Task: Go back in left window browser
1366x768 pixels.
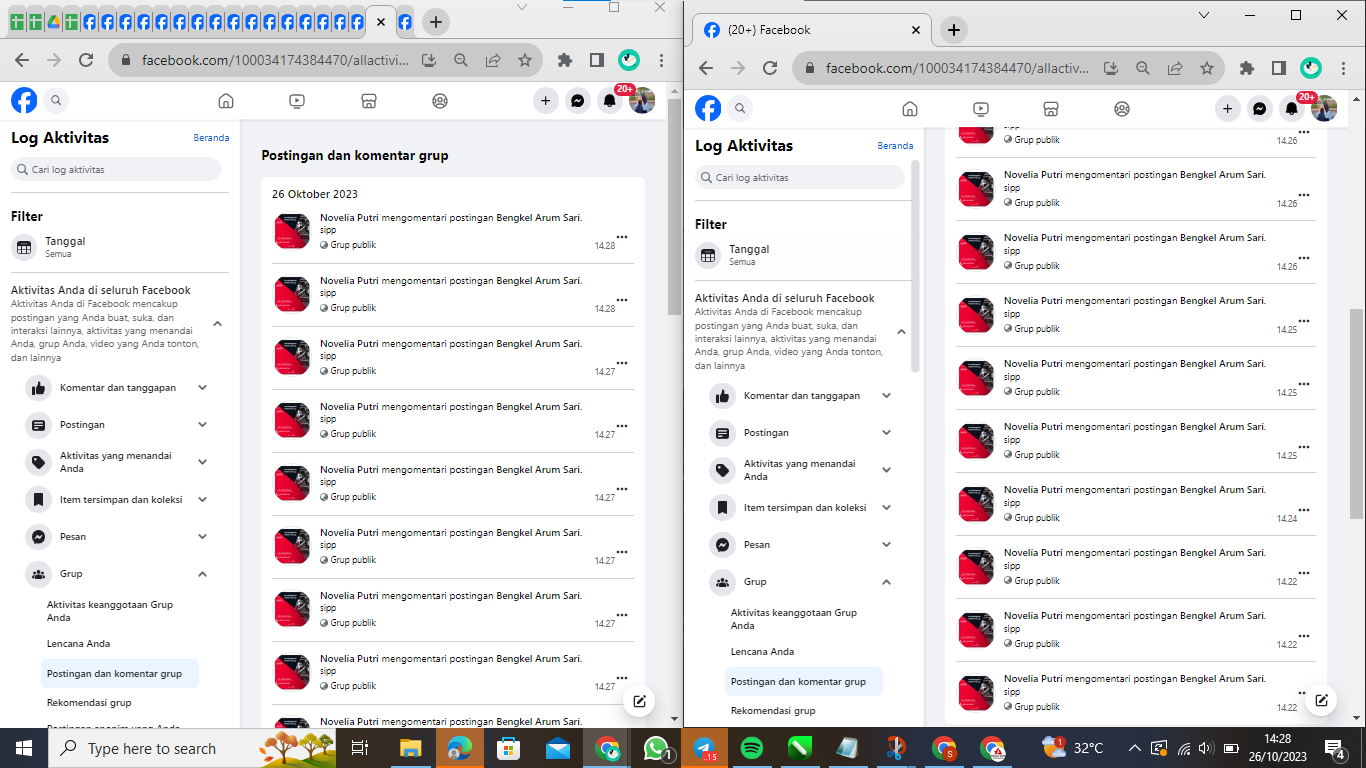Action: (22, 60)
